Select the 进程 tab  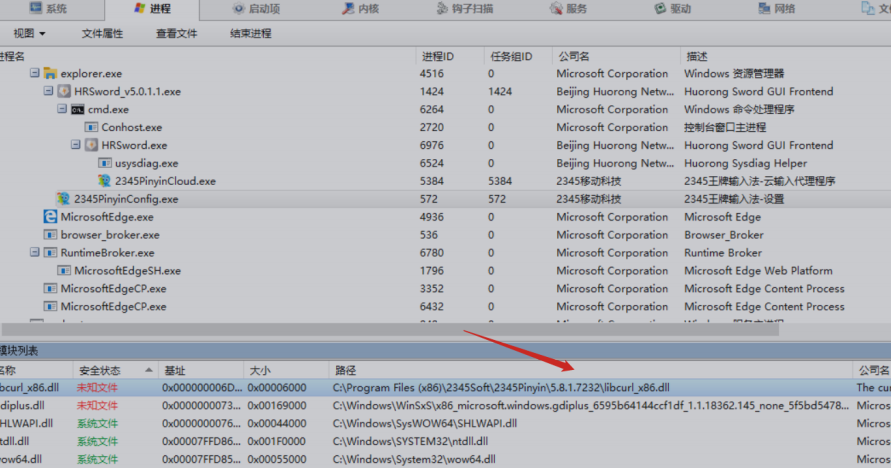pos(152,9)
